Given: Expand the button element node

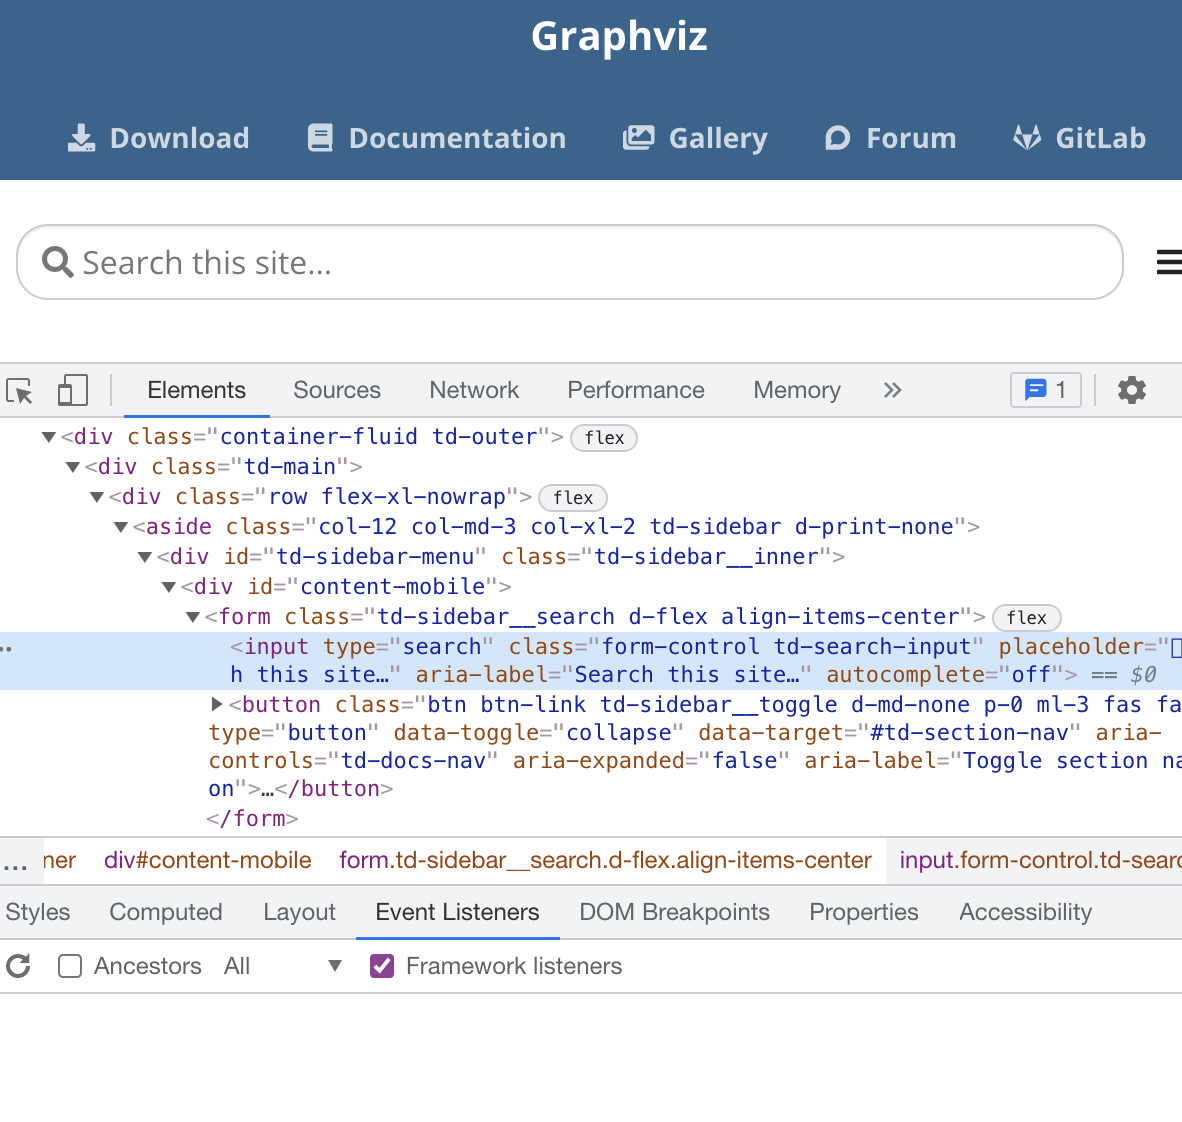Looking at the screenshot, I should pos(217,705).
